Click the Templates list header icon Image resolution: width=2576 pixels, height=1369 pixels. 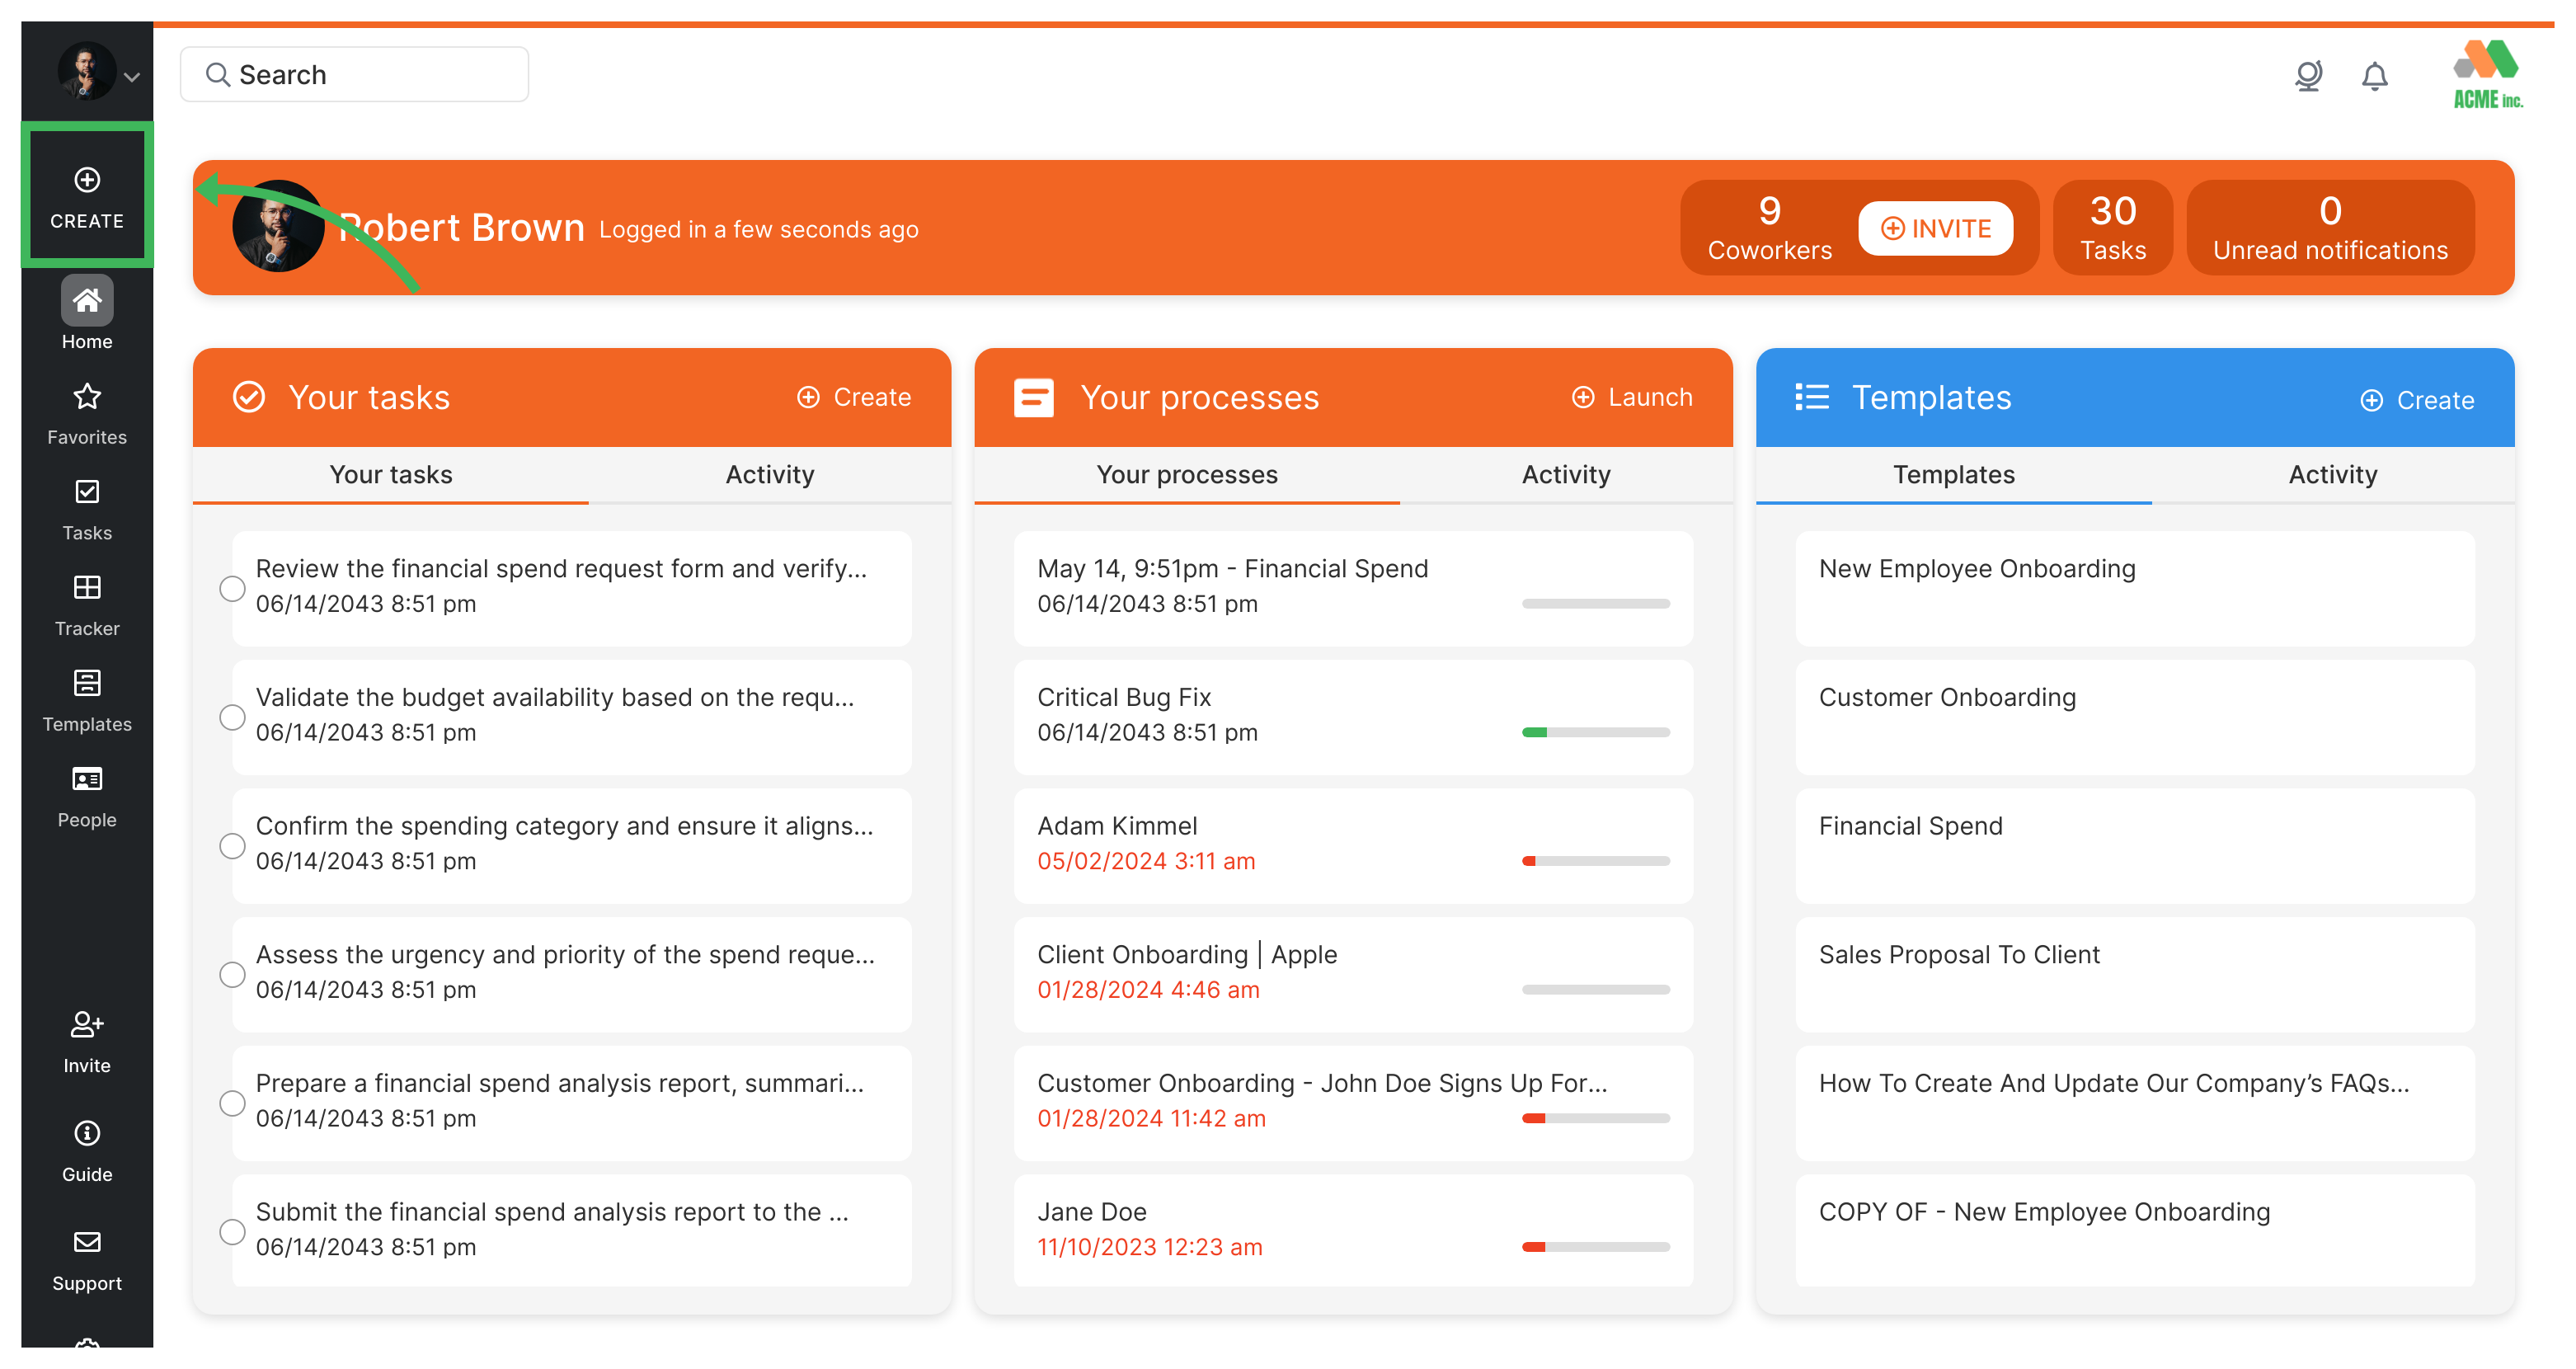(x=1812, y=397)
